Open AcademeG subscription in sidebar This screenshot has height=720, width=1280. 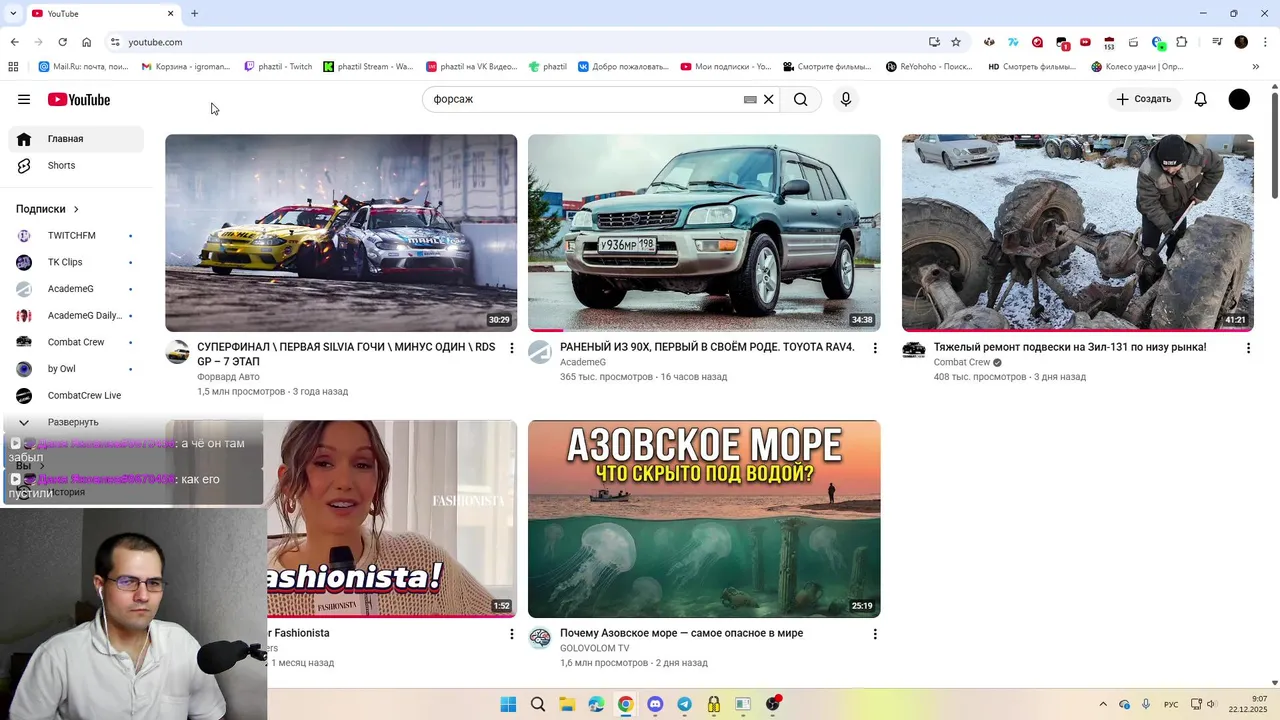pos(76,288)
